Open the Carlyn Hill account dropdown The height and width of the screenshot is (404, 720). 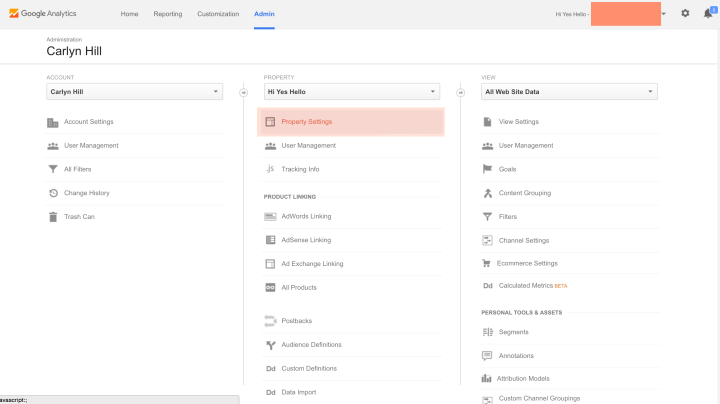135,91
